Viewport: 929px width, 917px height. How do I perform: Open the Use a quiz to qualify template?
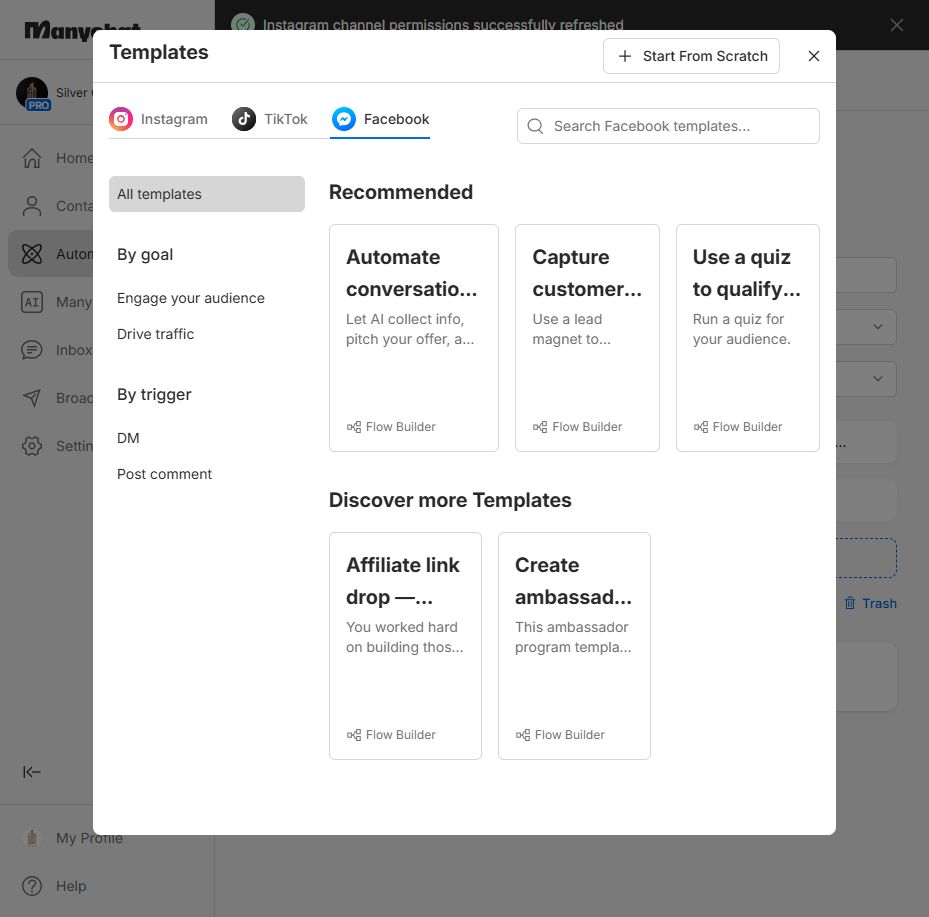[x=748, y=338]
